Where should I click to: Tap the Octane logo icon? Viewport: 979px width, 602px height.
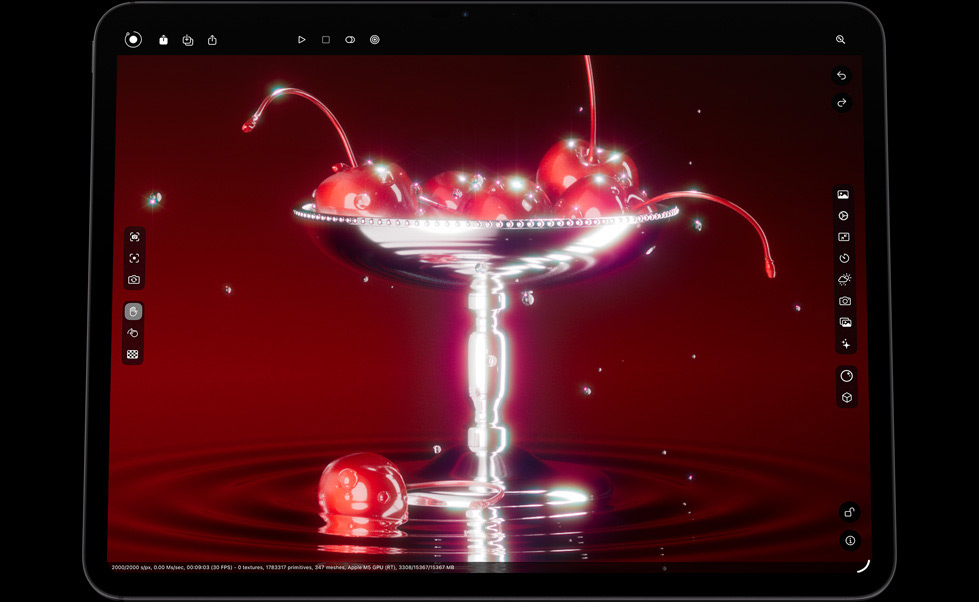point(133,40)
